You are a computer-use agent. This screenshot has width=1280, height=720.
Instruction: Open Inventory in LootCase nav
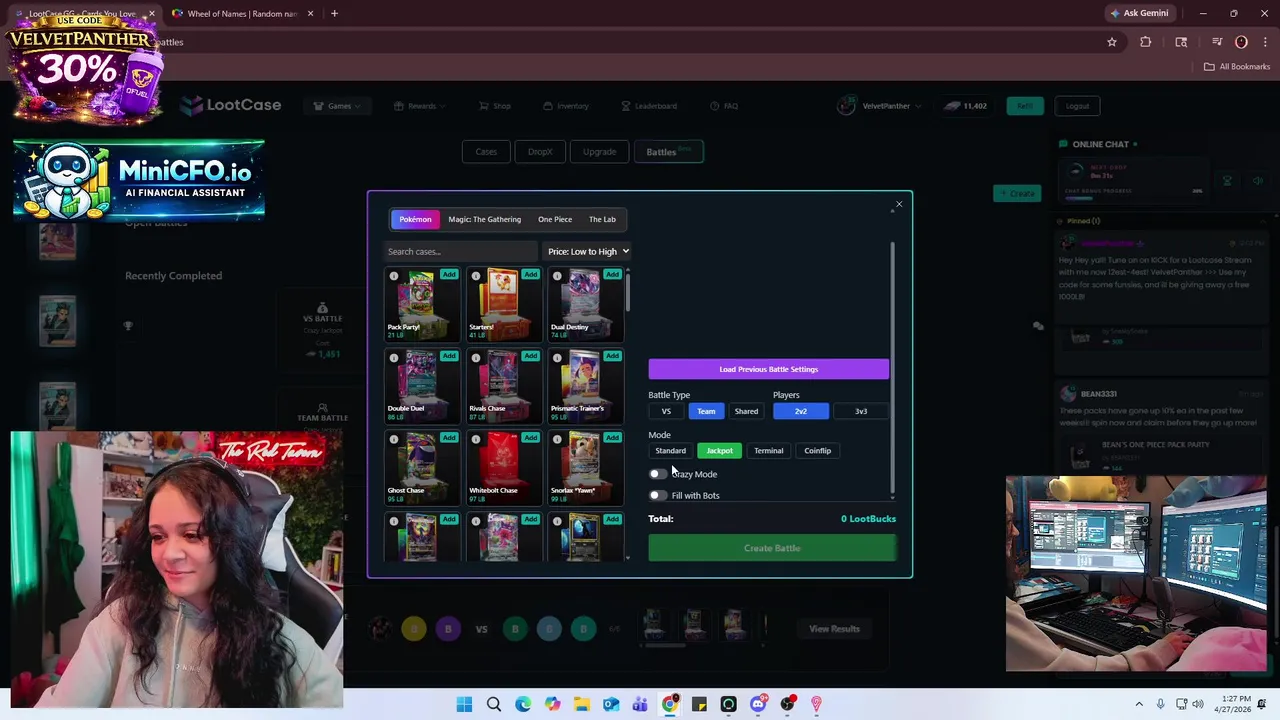[566, 106]
